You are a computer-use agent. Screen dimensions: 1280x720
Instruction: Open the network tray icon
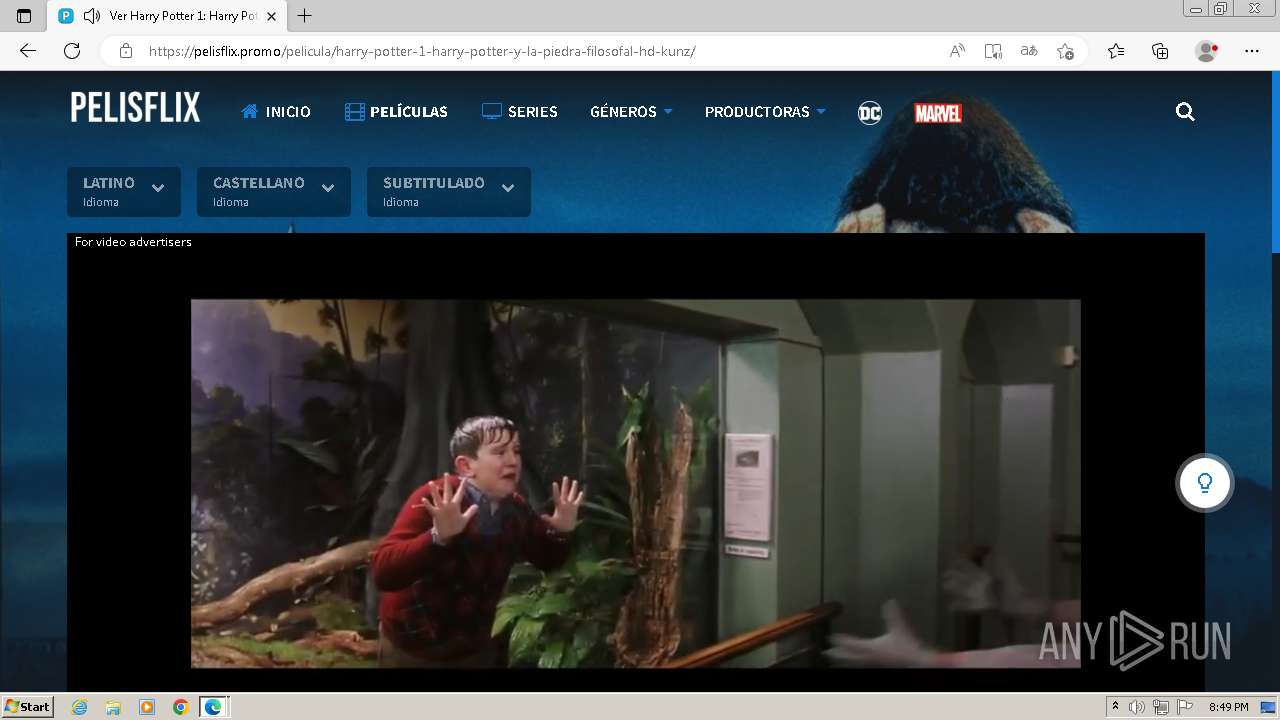(x=1161, y=707)
